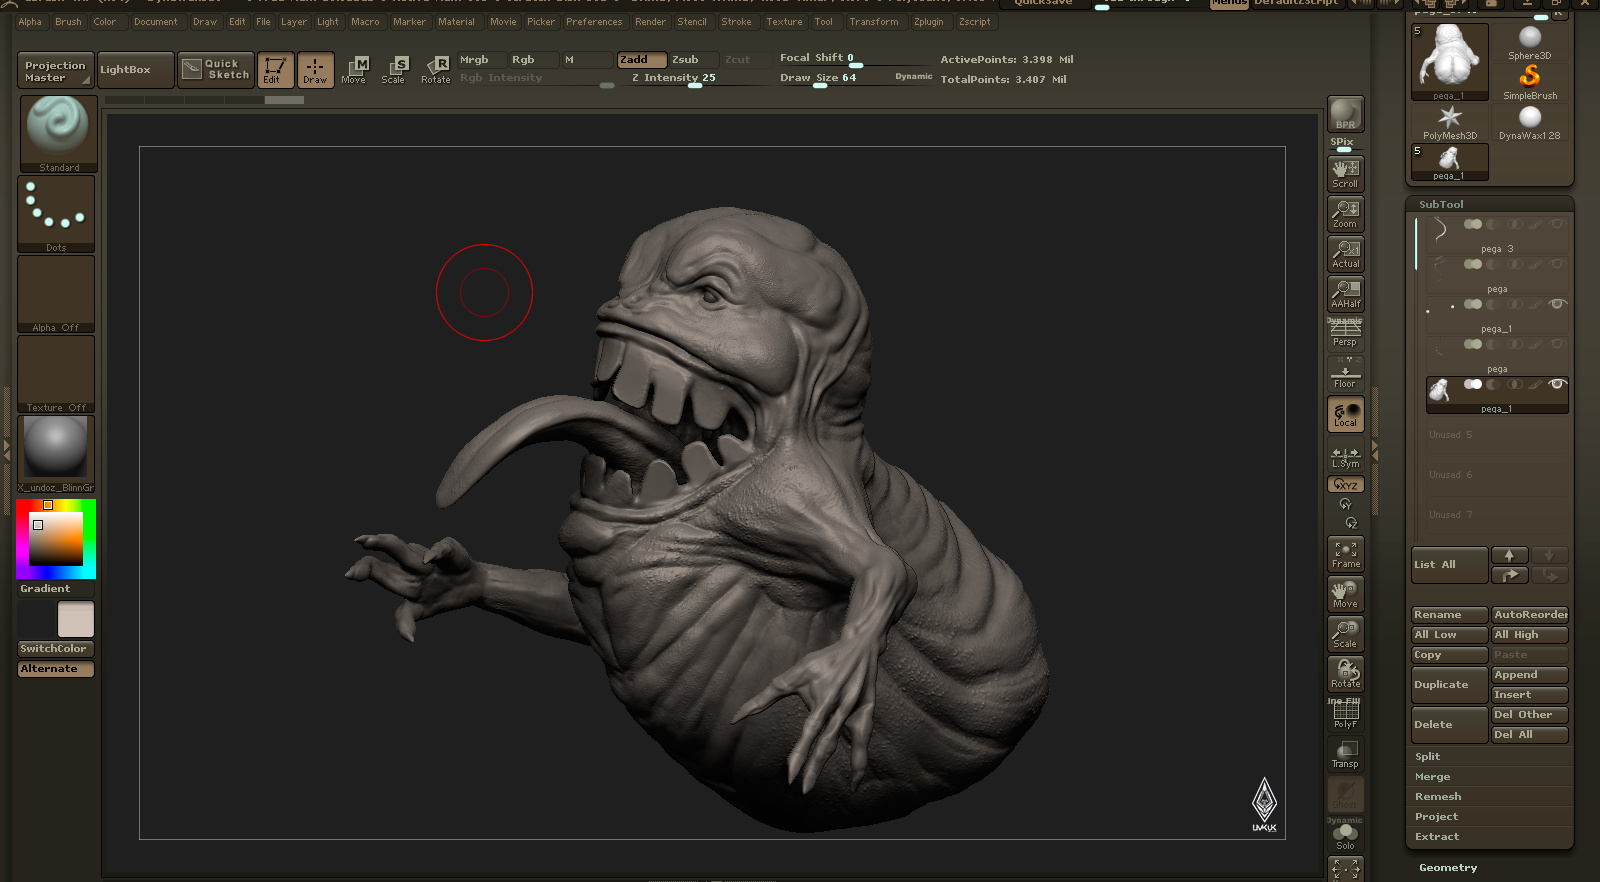Click the Floor grid icon
Viewport: 1600px width, 882px height.
(1345, 373)
